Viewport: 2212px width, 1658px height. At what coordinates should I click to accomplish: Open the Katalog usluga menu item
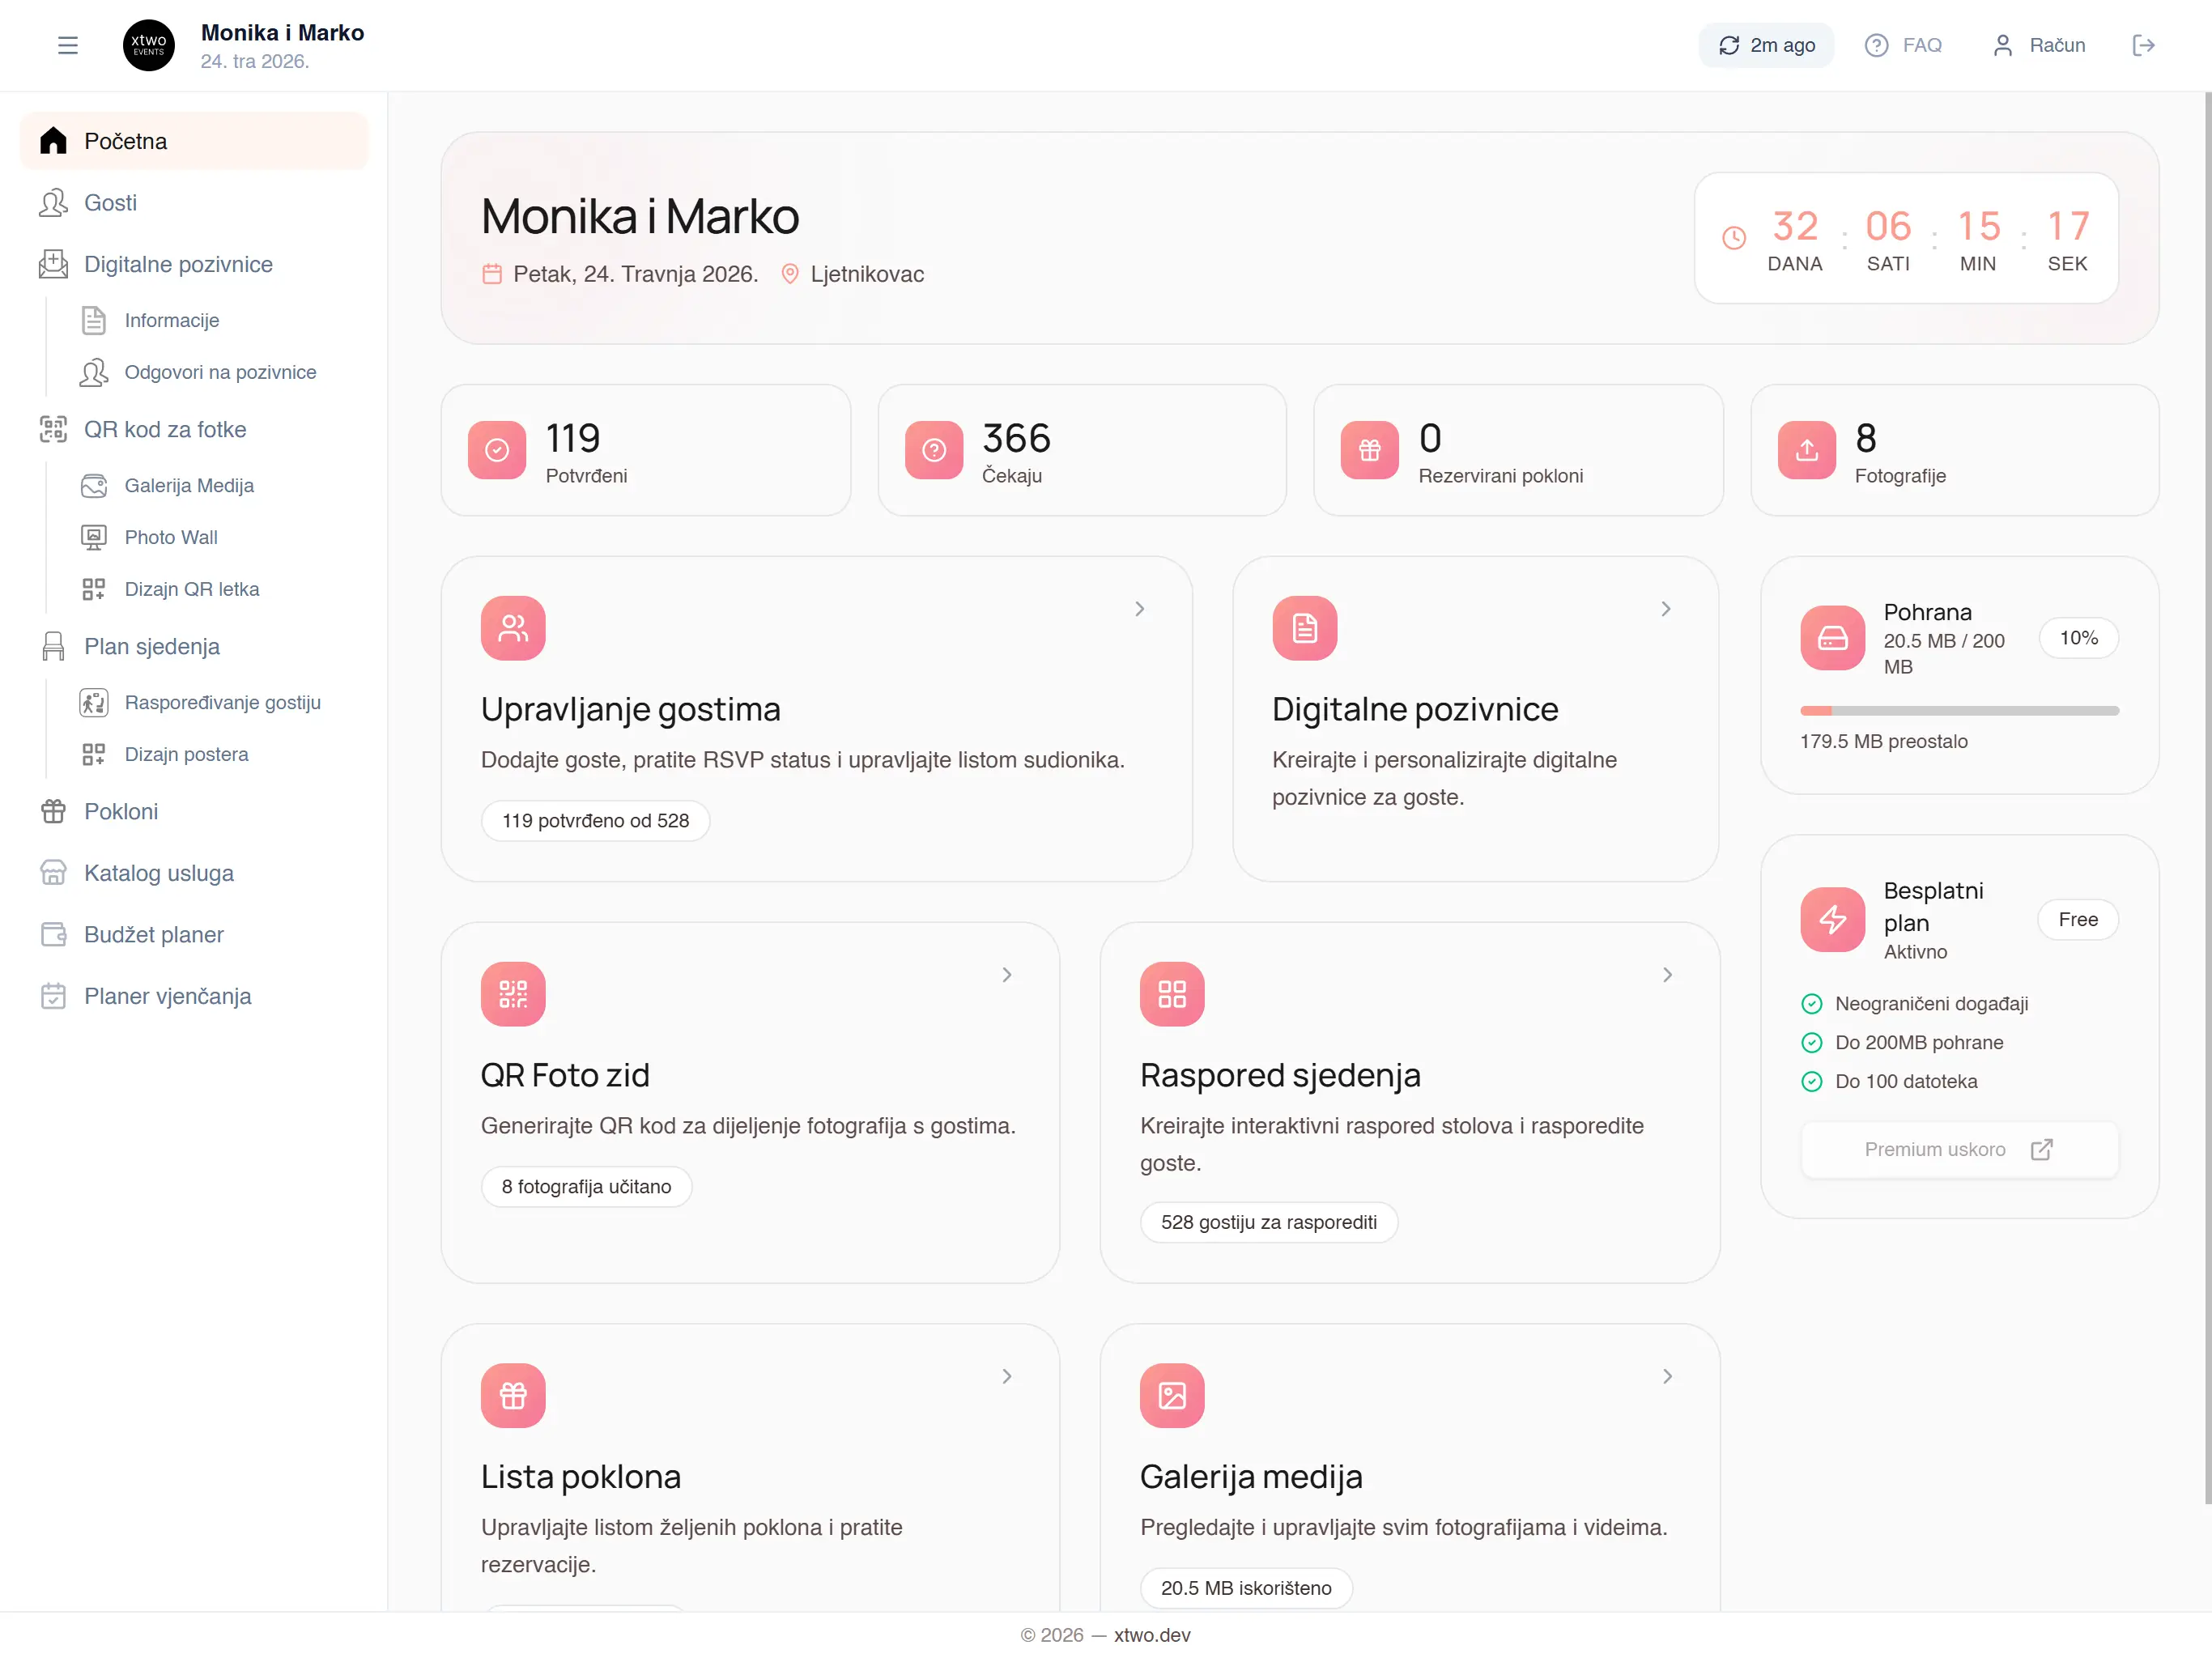[158, 873]
